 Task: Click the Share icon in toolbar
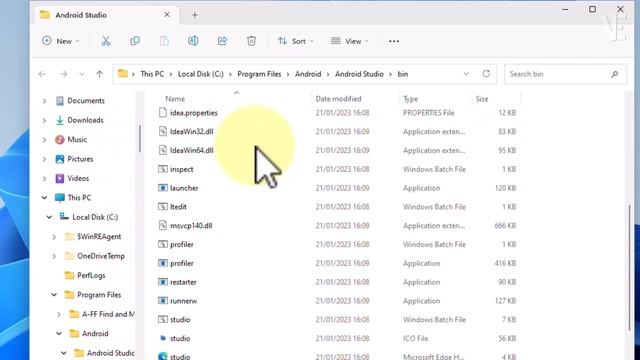(x=222, y=41)
